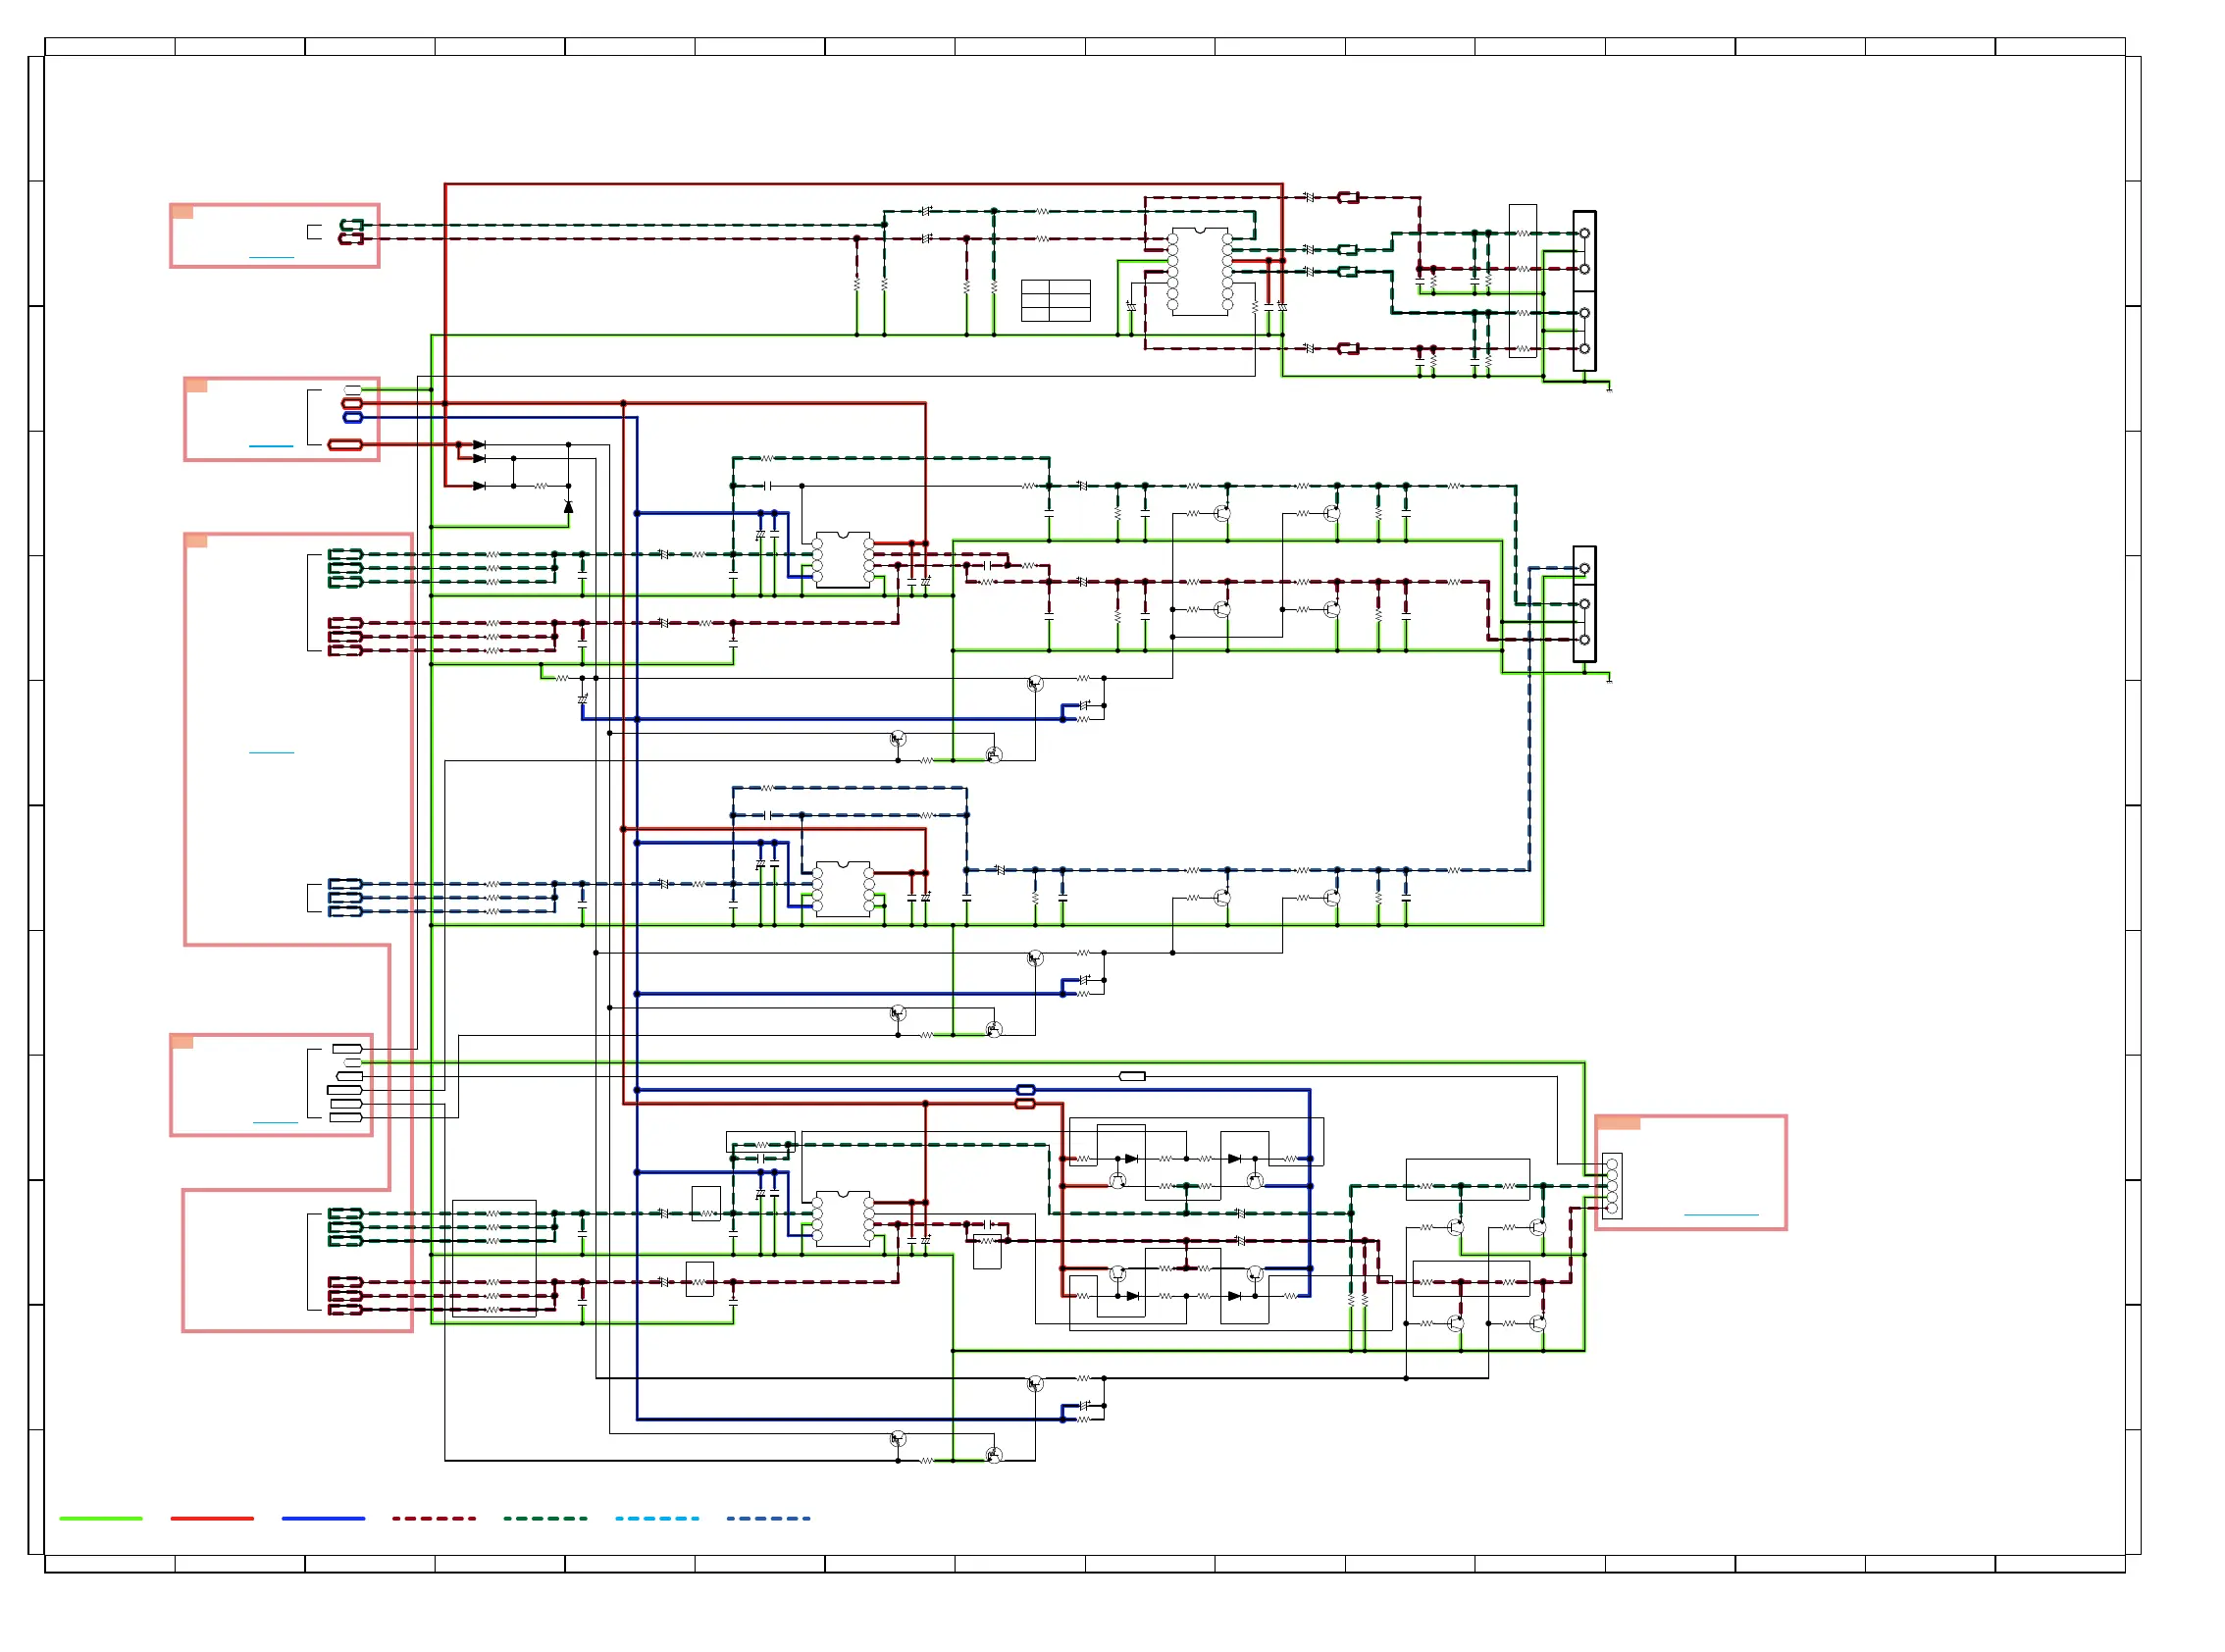Click the dashed dark red legend line

(434, 1519)
